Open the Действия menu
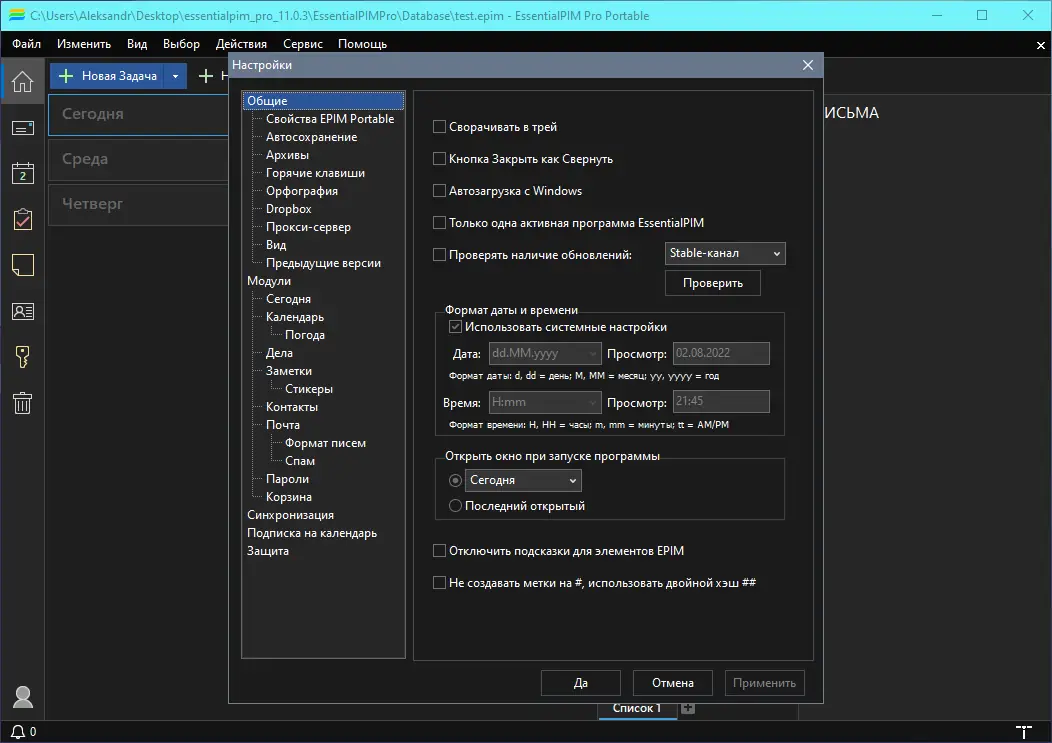The width and height of the screenshot is (1052, 743). point(241,44)
